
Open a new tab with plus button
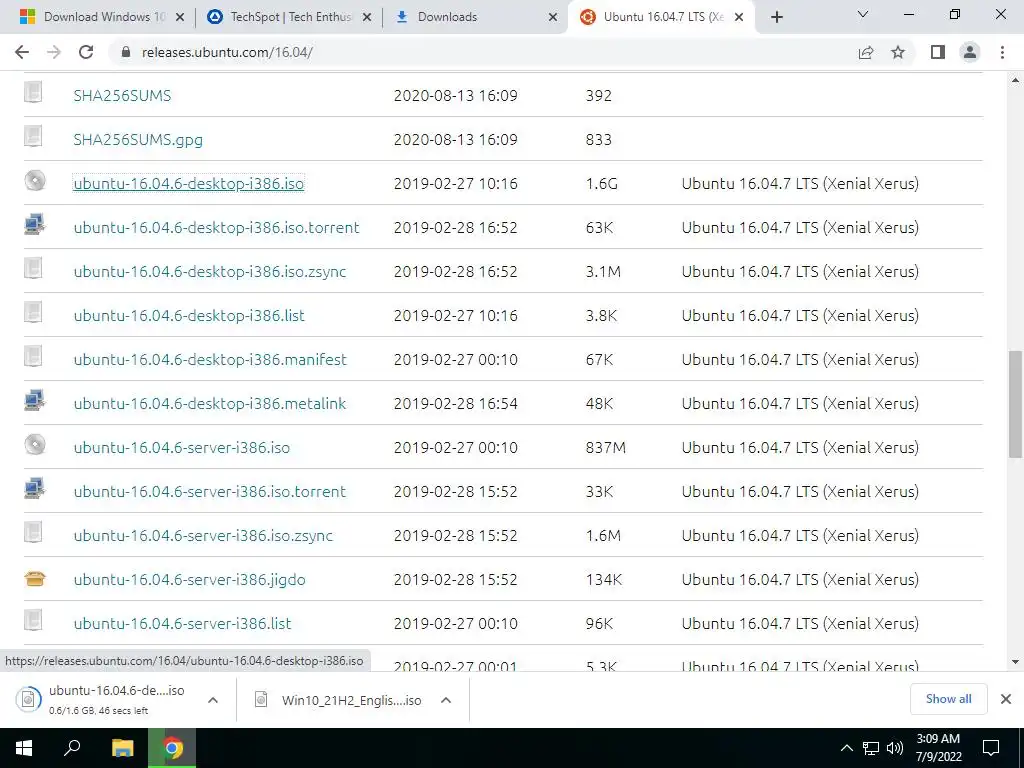[776, 17]
